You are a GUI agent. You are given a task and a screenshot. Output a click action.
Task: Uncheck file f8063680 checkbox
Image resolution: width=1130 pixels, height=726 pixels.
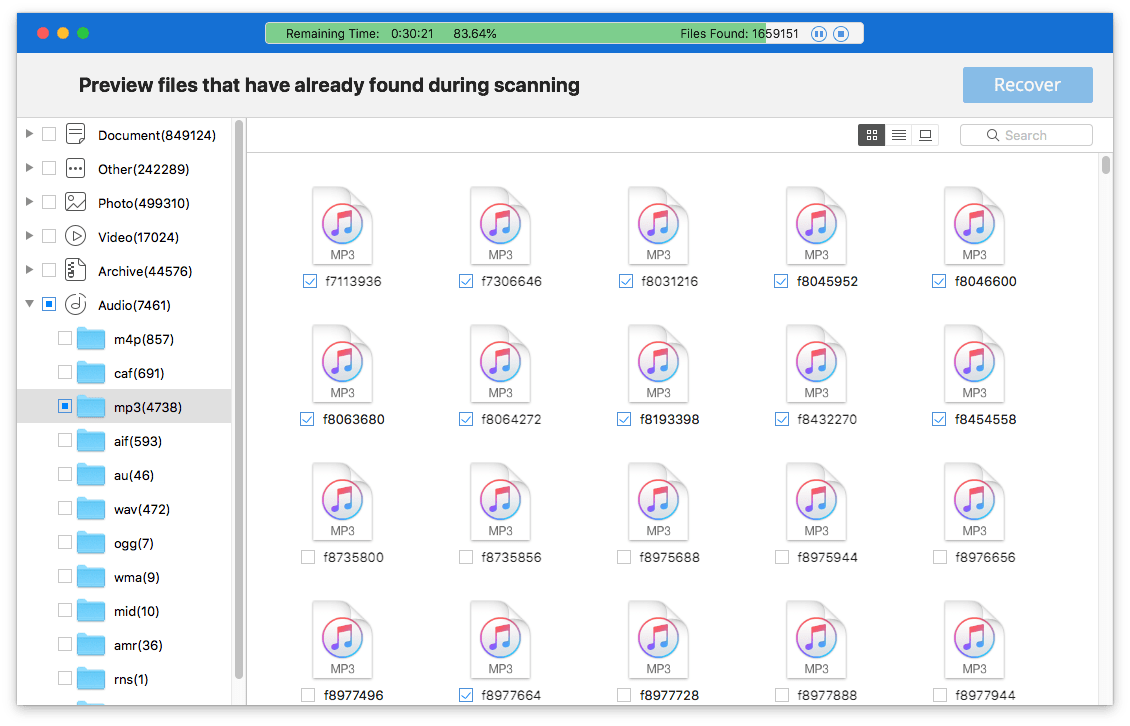(307, 419)
